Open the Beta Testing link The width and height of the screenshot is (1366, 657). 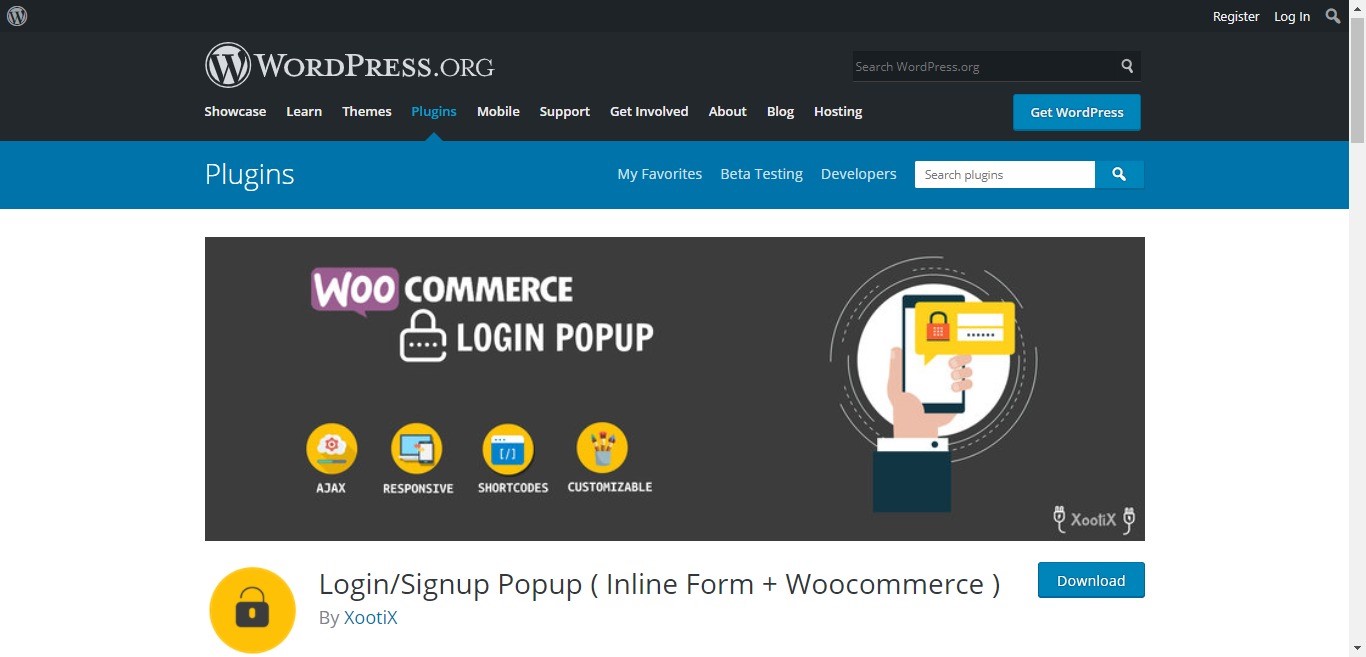pyautogui.click(x=762, y=174)
